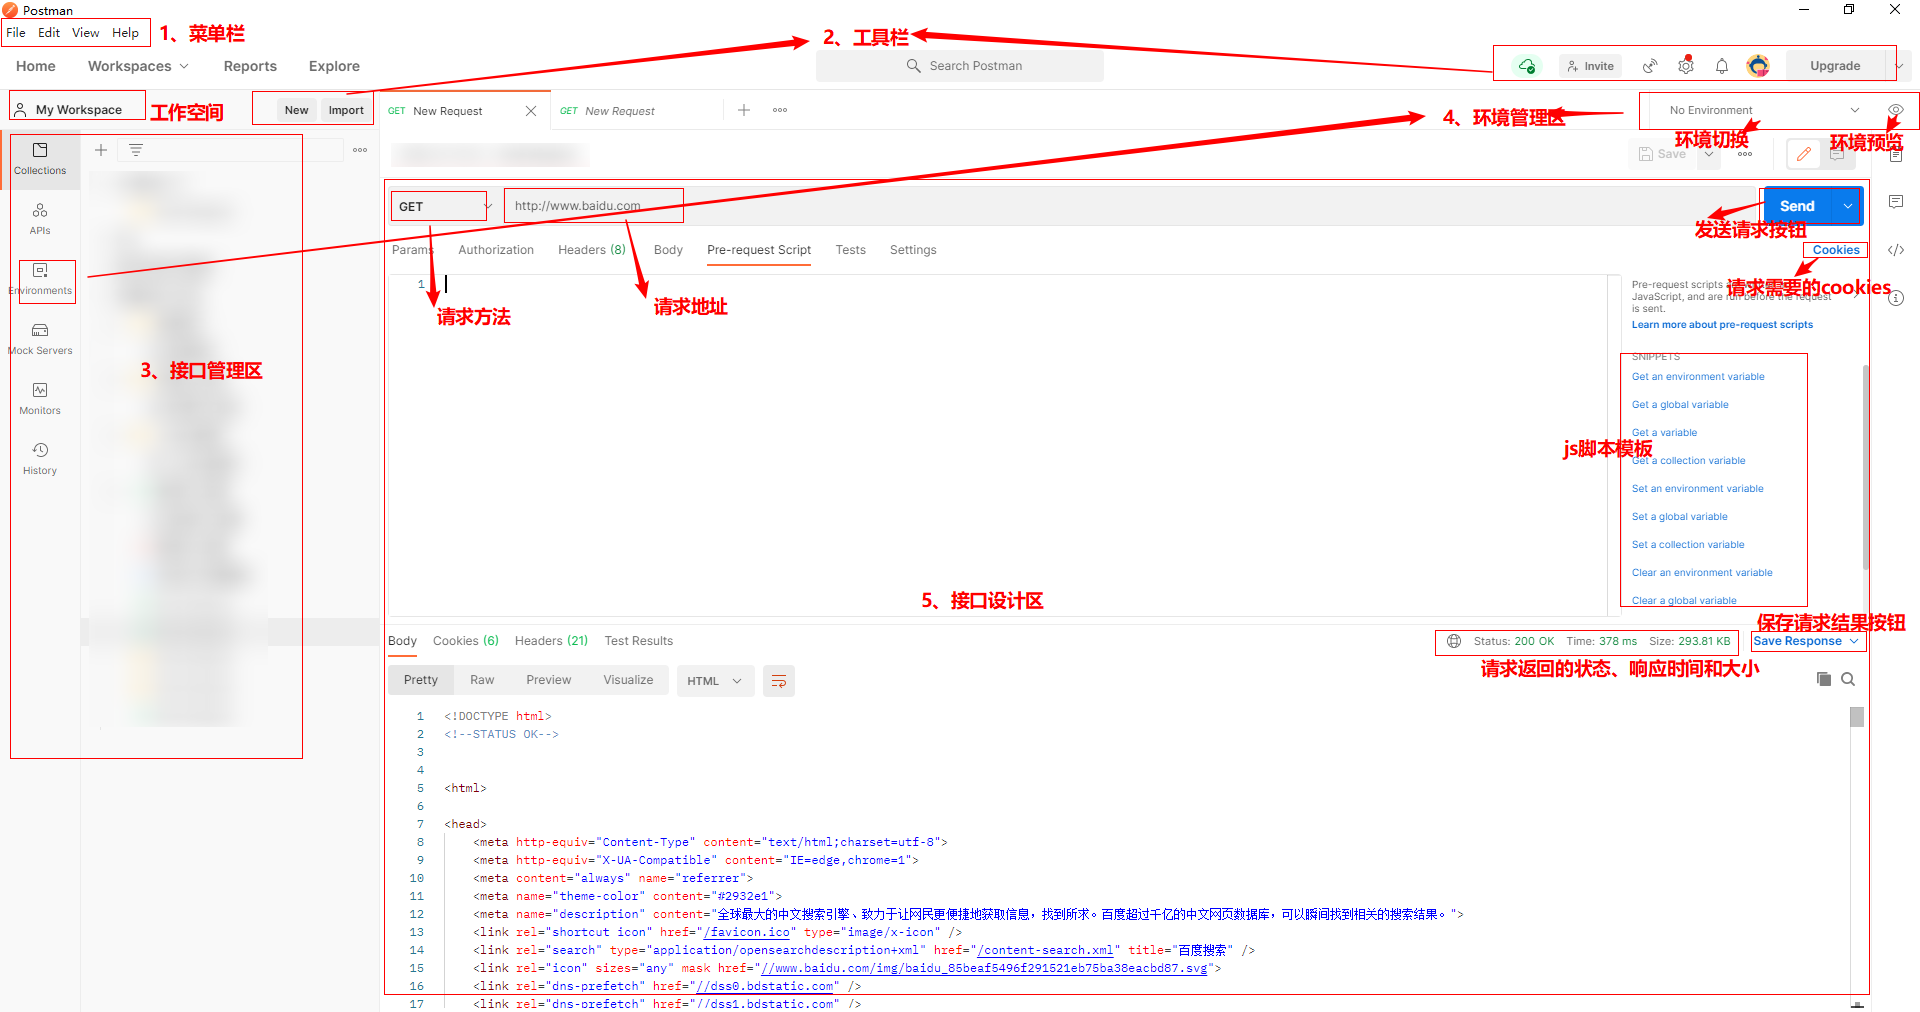Open the response Cookies (6) tab
Viewport: 1920px width, 1012px height.
coord(466,641)
